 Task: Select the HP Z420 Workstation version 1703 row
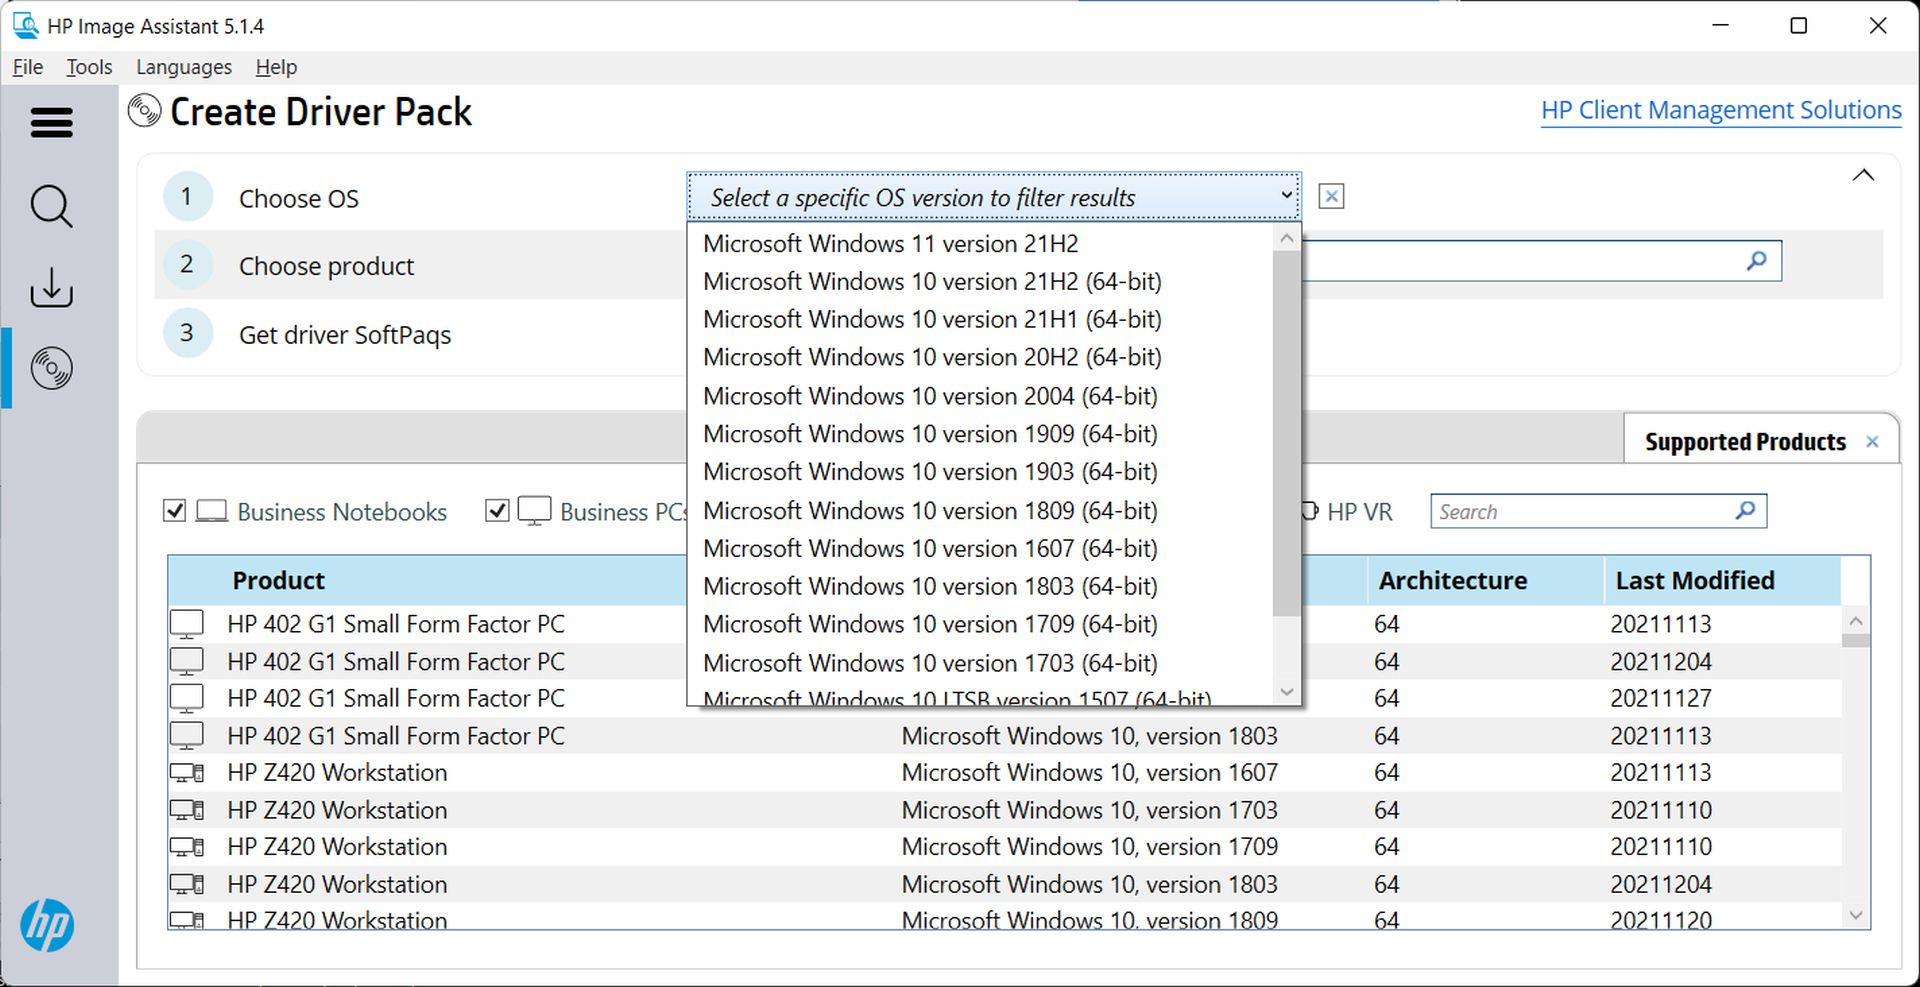(x=1005, y=810)
